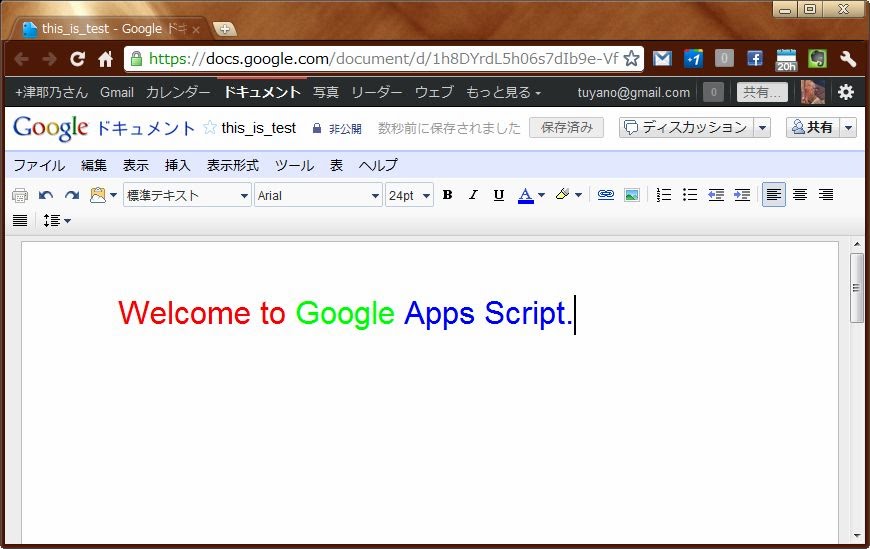The image size is (870, 549).
Task: Toggle italic formatting
Action: pos(473,195)
